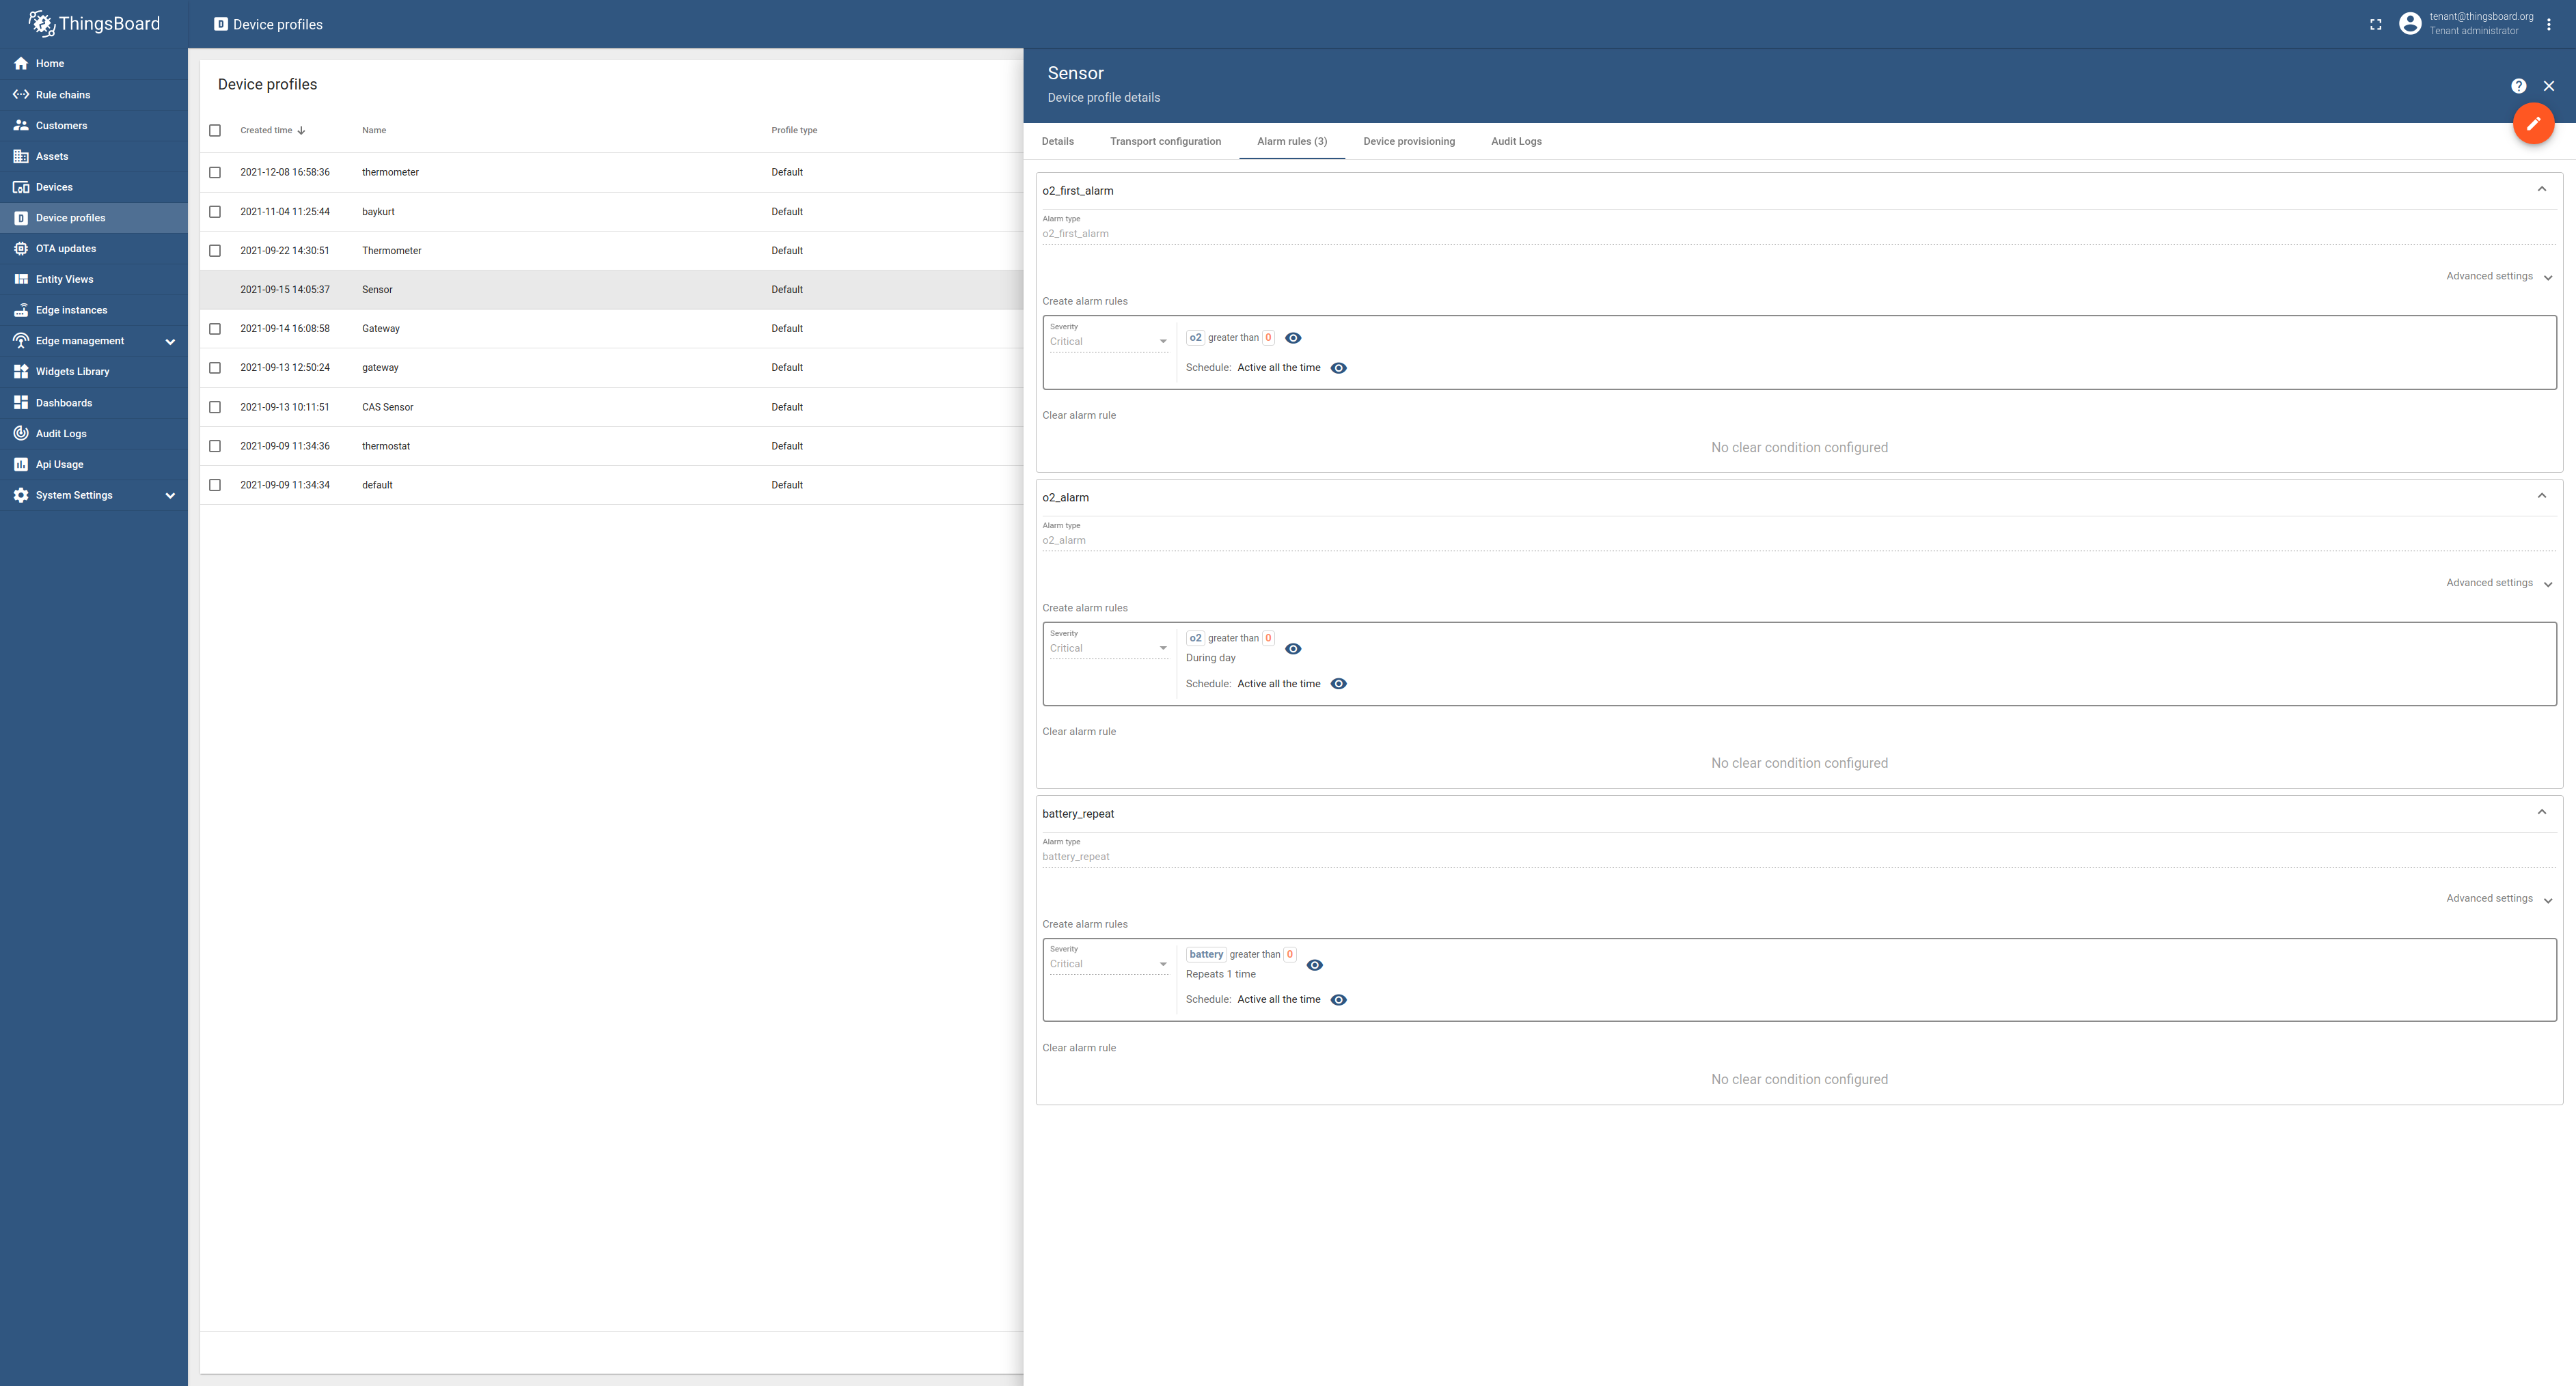Viewport: 2576px width, 1386px height.
Task: Switch to the Transport configuration tab
Action: [x=1165, y=141]
